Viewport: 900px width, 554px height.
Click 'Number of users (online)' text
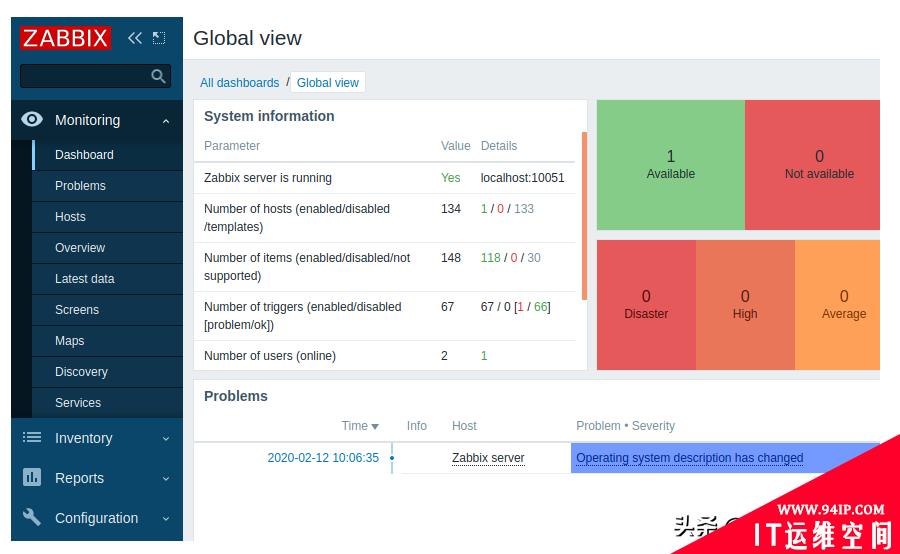click(x=270, y=356)
